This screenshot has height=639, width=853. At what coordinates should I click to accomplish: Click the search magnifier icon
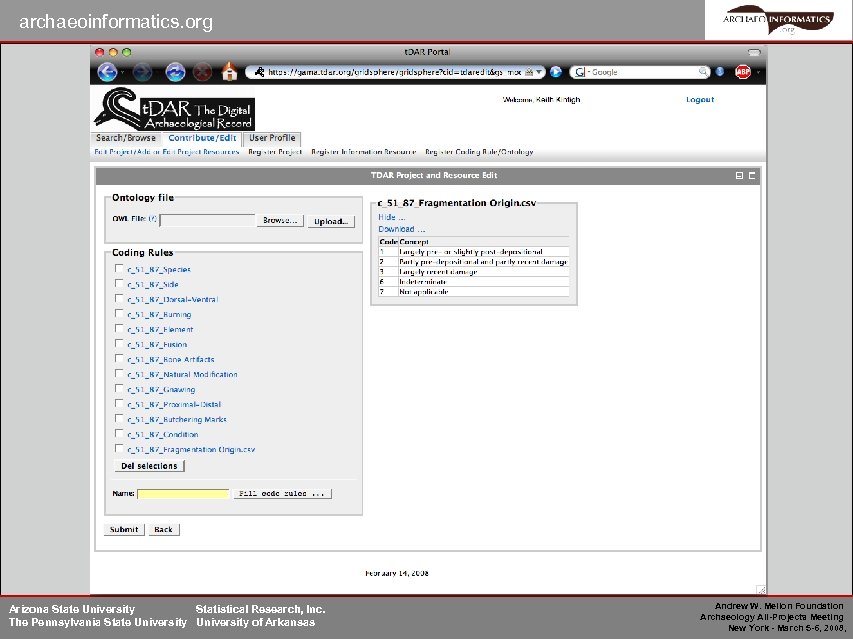coord(703,72)
